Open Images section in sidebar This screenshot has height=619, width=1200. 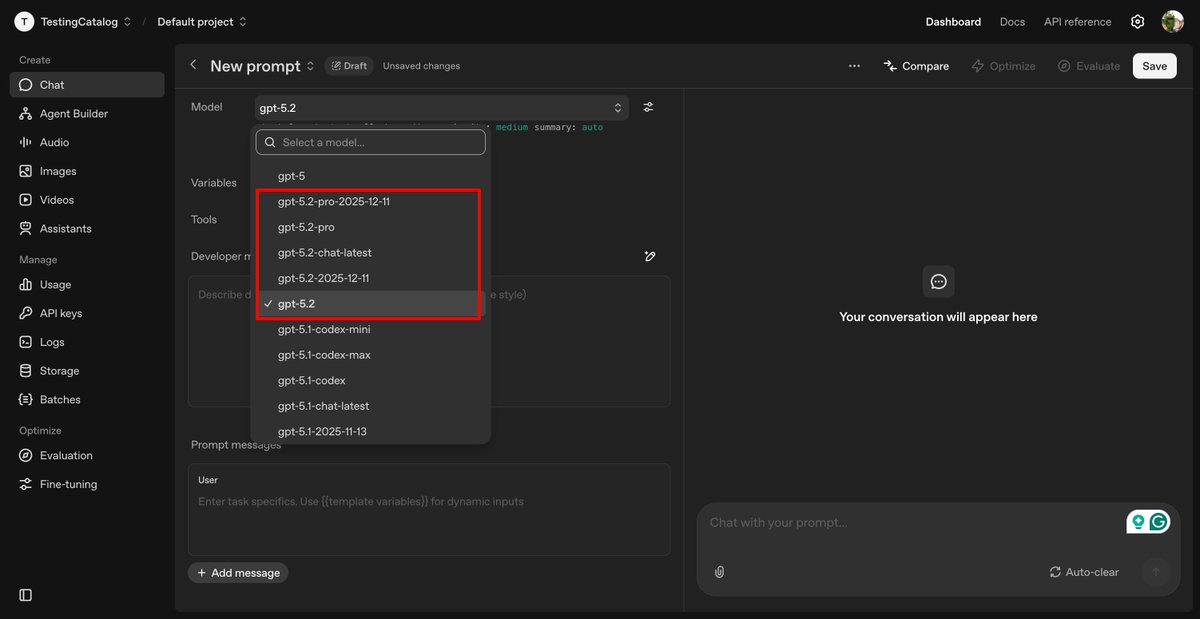pos(87,171)
